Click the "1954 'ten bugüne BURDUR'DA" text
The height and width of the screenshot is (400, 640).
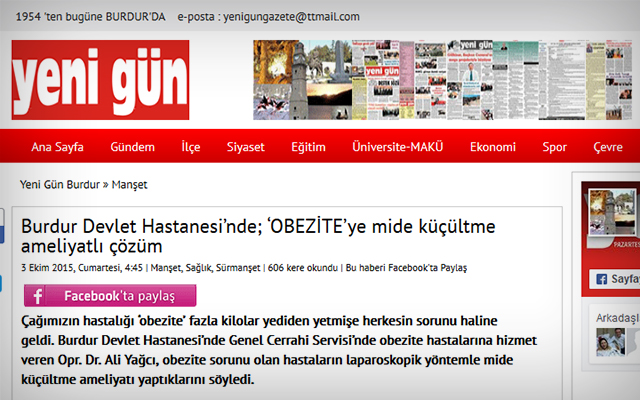(91, 17)
